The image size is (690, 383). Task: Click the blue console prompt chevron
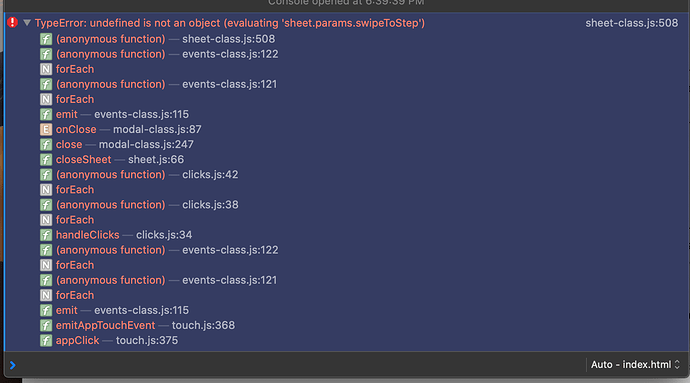pos(13,365)
